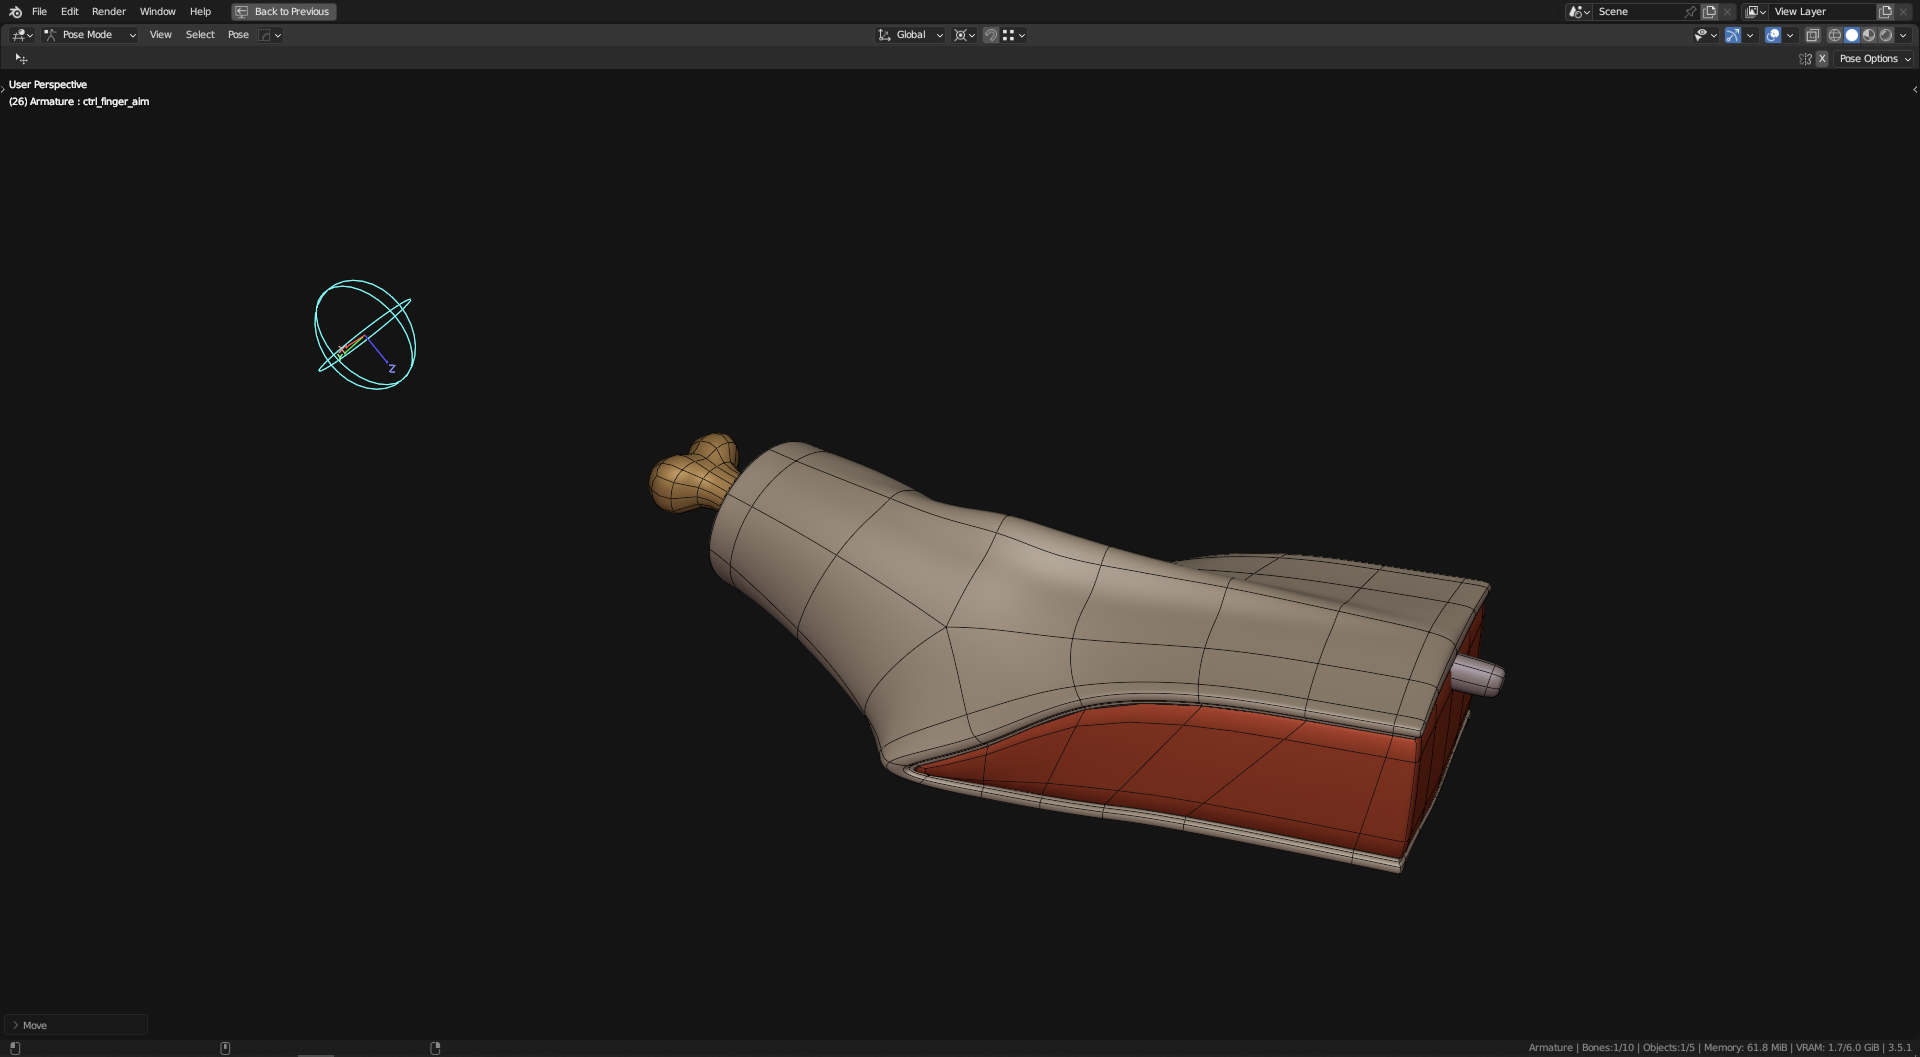Viewport: 1920px width, 1057px height.
Task: Click the pose mirror icon
Action: click(x=1805, y=59)
